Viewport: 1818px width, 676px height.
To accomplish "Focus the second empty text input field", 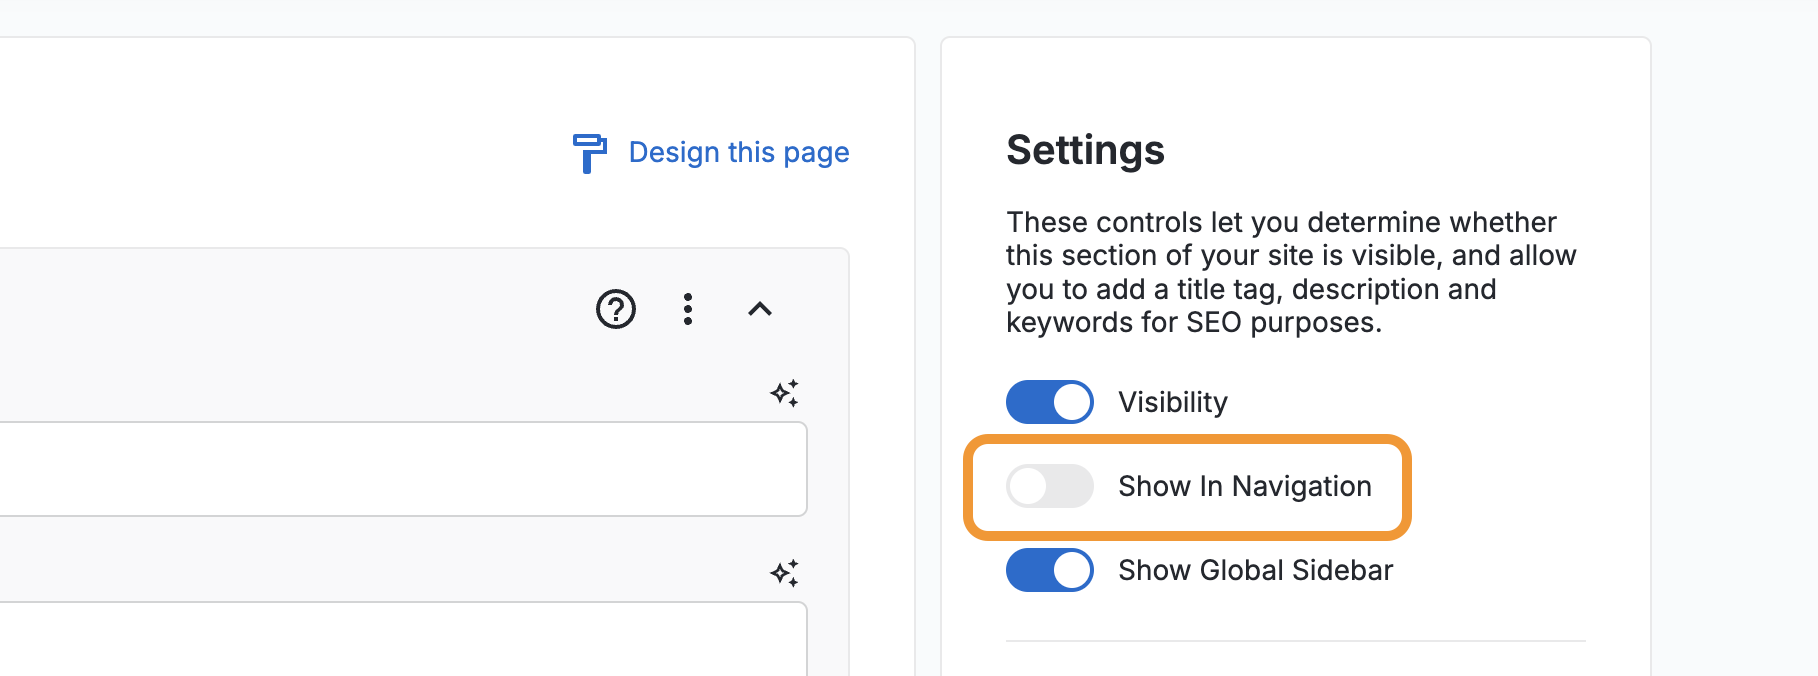I will click(x=400, y=640).
